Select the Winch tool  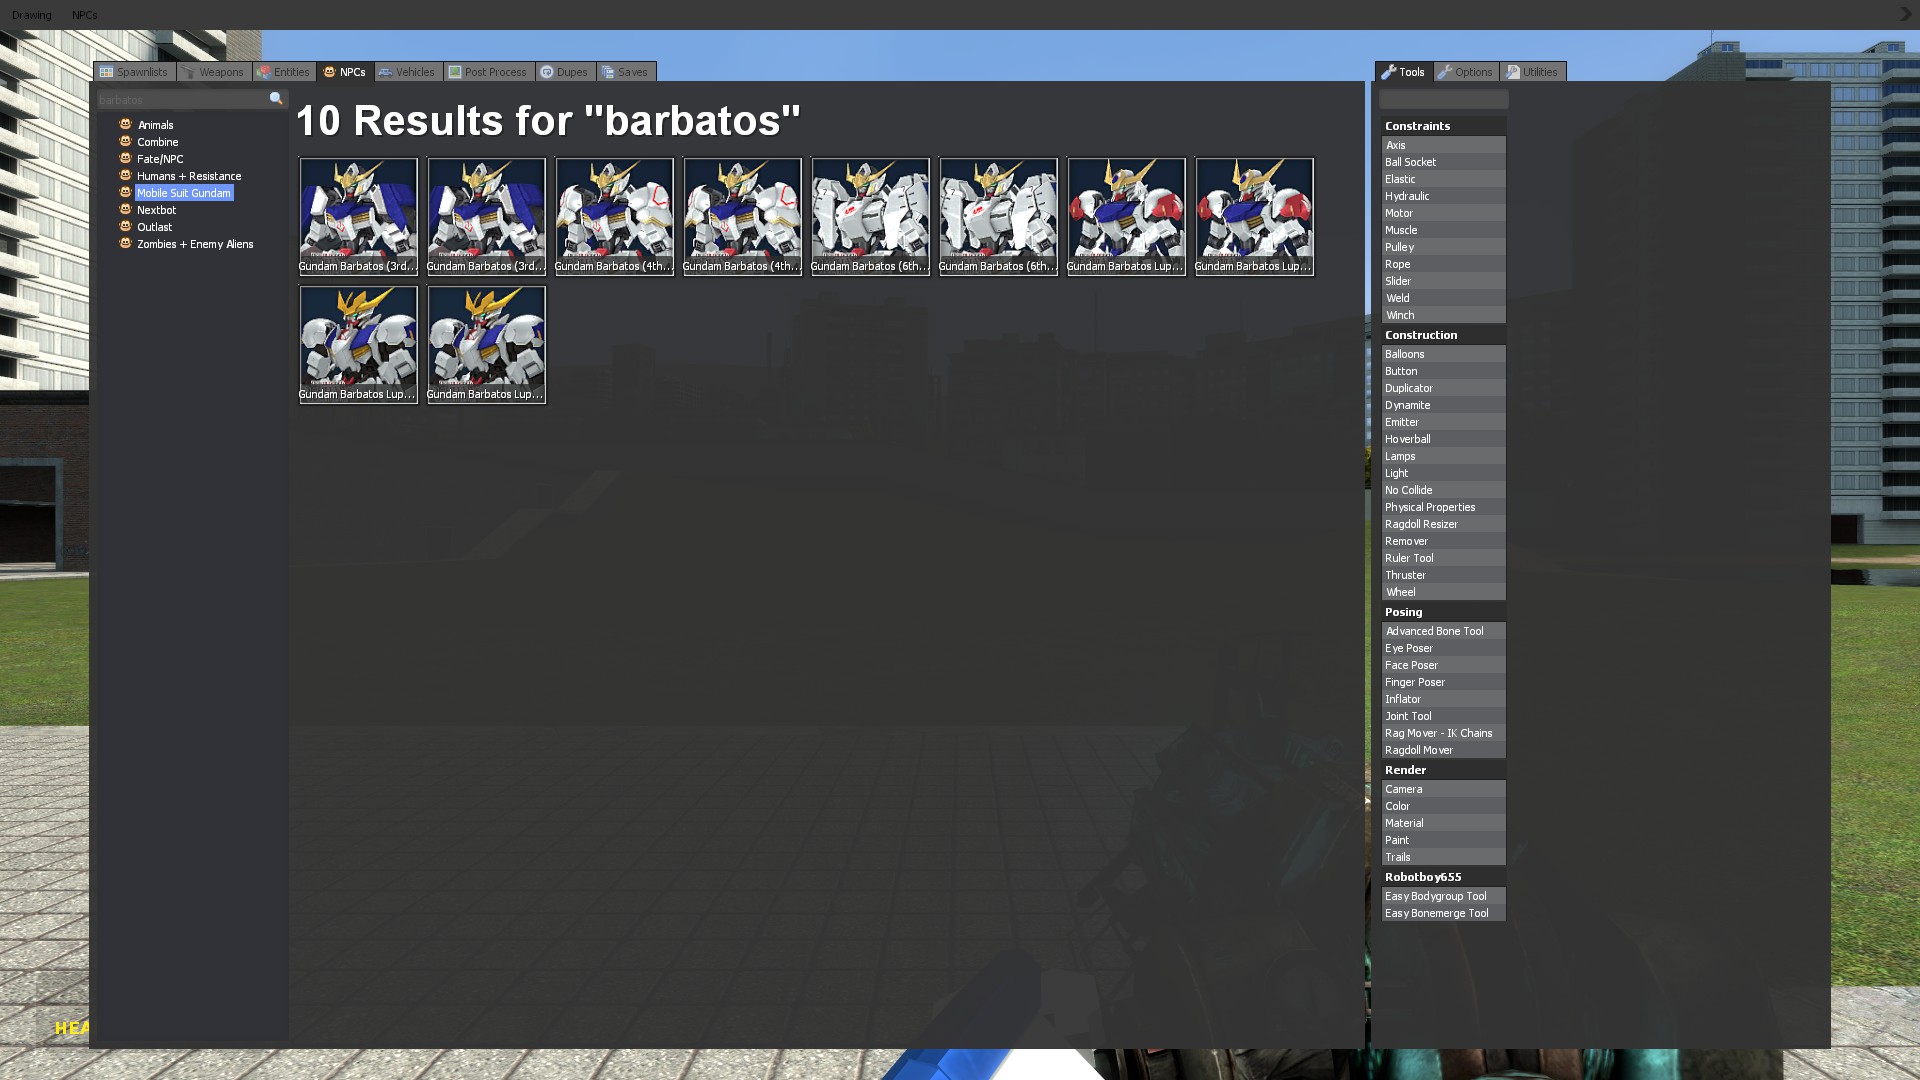click(1444, 315)
